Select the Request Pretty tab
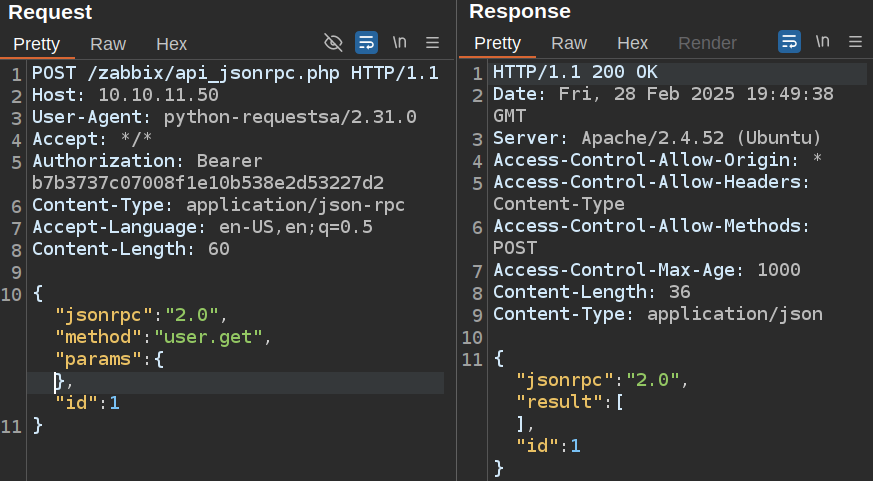 click(37, 44)
